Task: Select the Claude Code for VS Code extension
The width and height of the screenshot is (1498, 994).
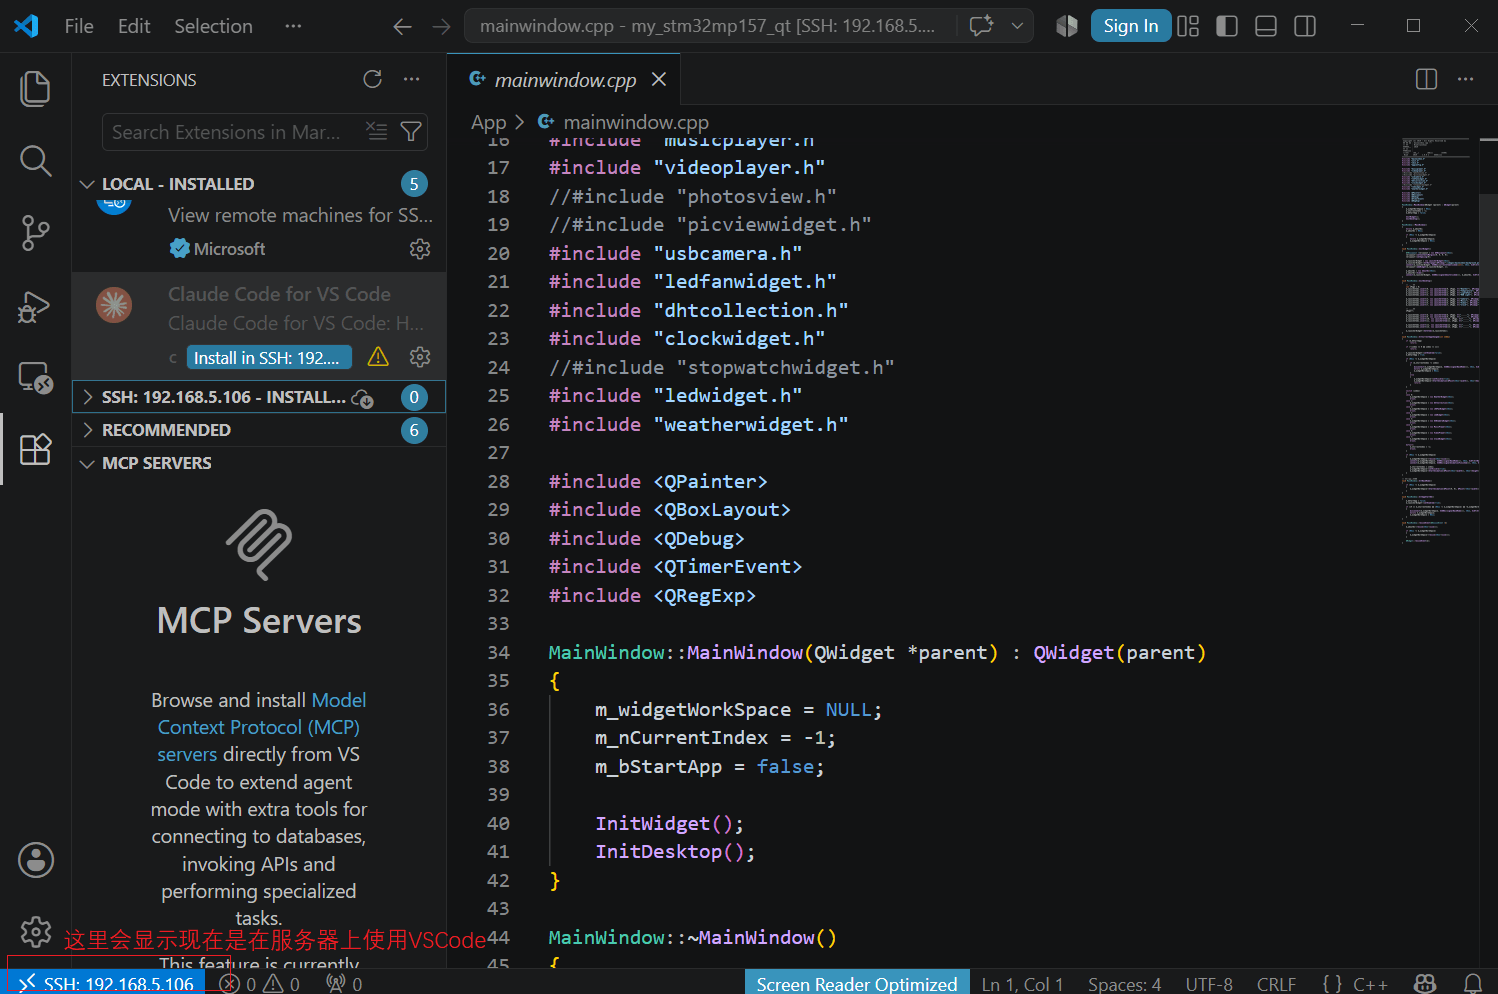Action: 259,325
